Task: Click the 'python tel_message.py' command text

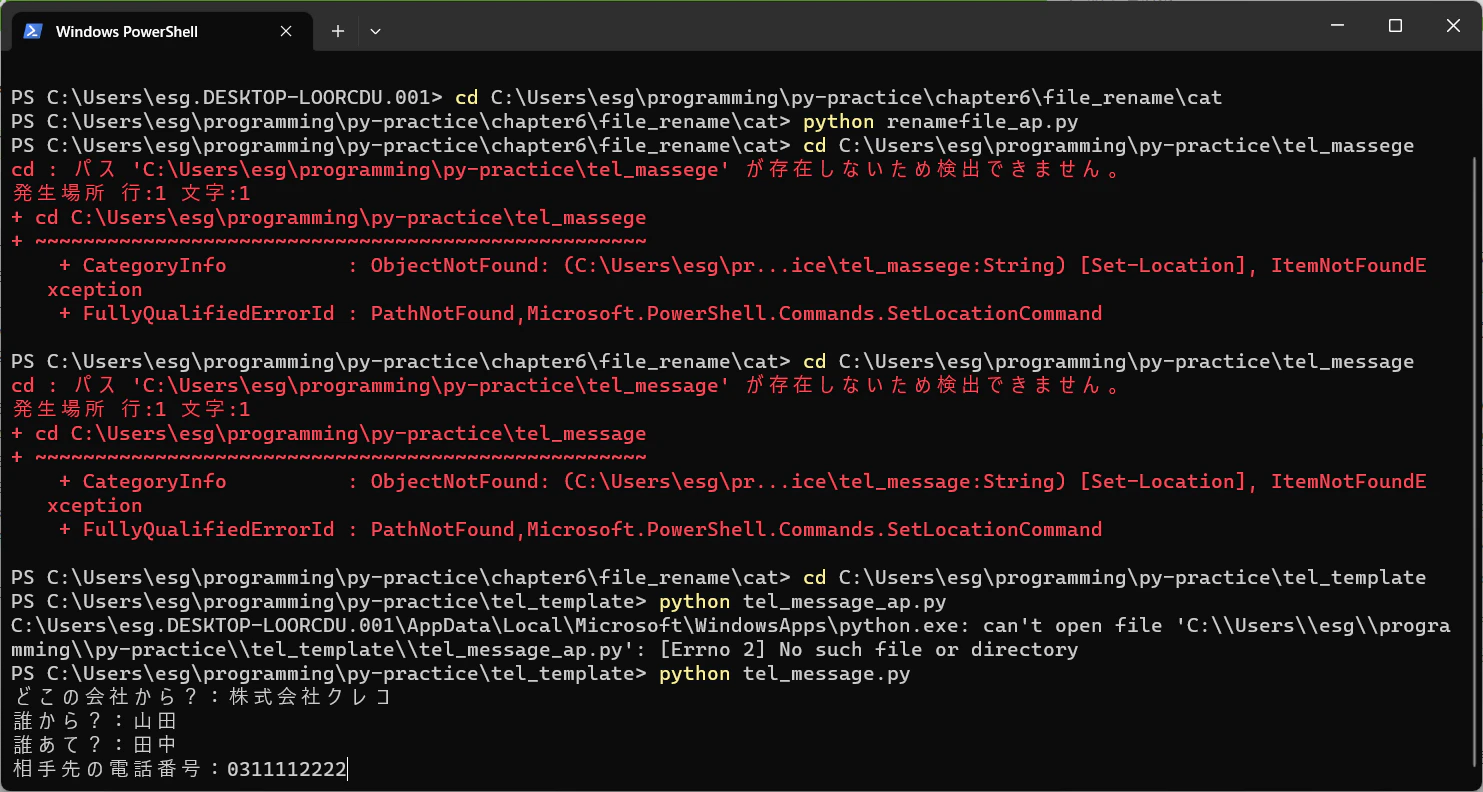Action: point(784,674)
